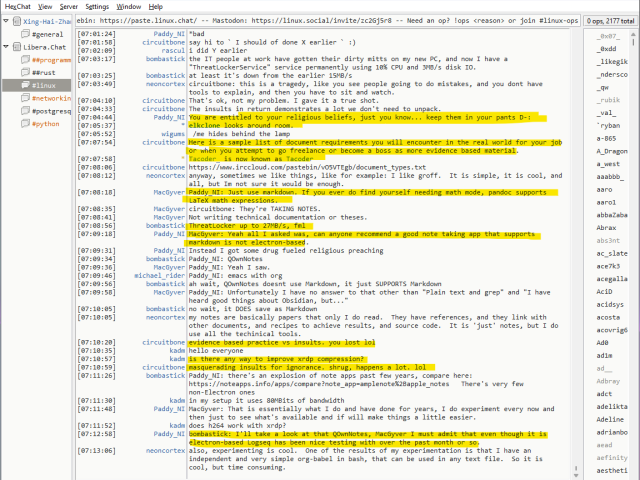
Task: Open the Server menu
Action: click(x=68, y=6)
